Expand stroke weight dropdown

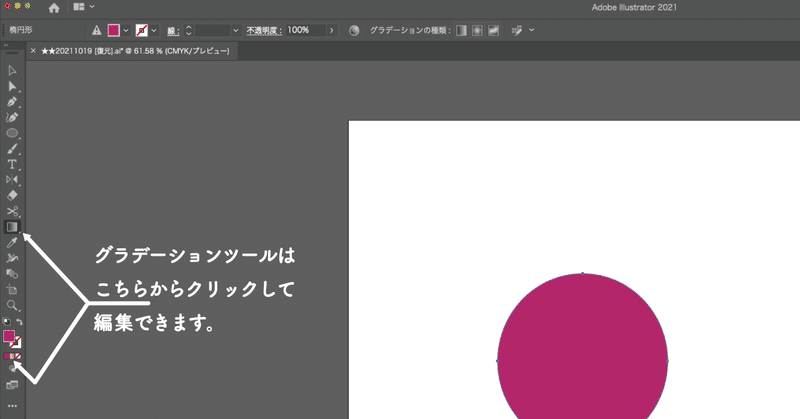(x=235, y=31)
